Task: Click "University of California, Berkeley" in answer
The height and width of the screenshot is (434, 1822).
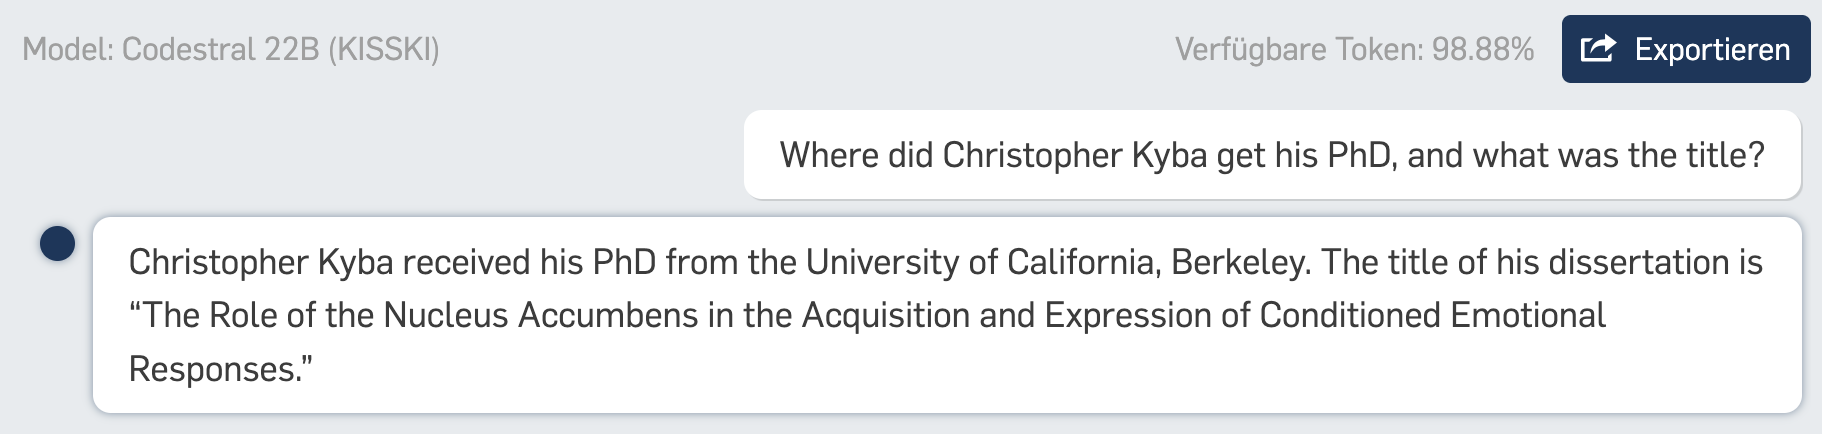Action: coord(1057,262)
